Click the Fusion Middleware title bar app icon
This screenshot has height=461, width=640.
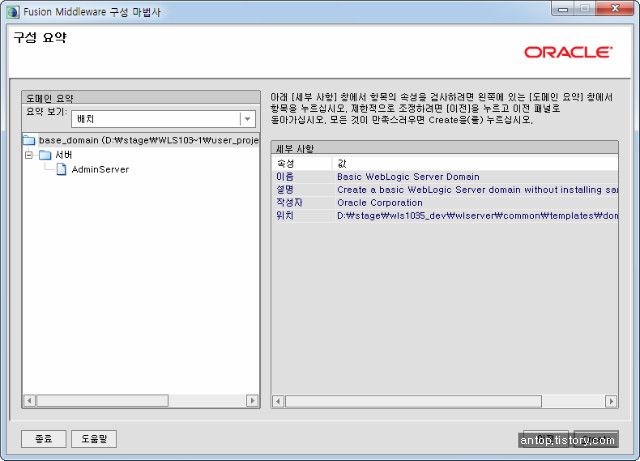[13, 11]
